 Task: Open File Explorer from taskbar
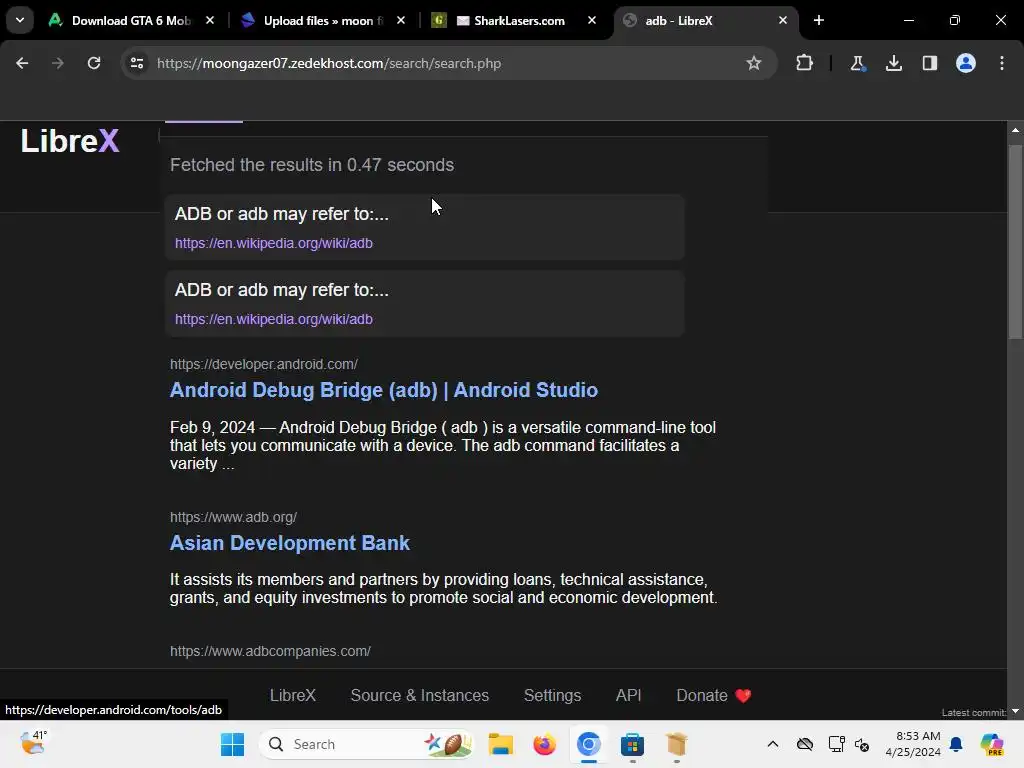click(500, 744)
